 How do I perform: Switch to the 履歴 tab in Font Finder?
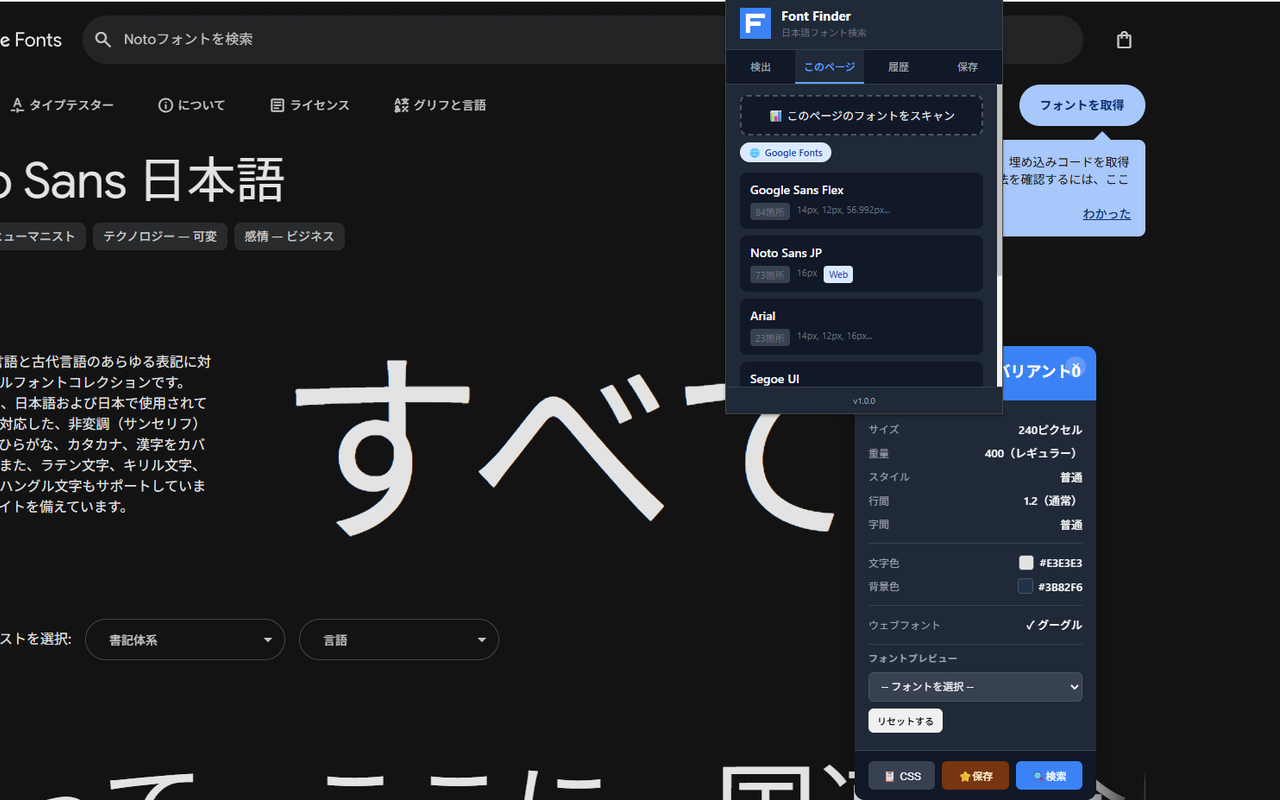897,66
